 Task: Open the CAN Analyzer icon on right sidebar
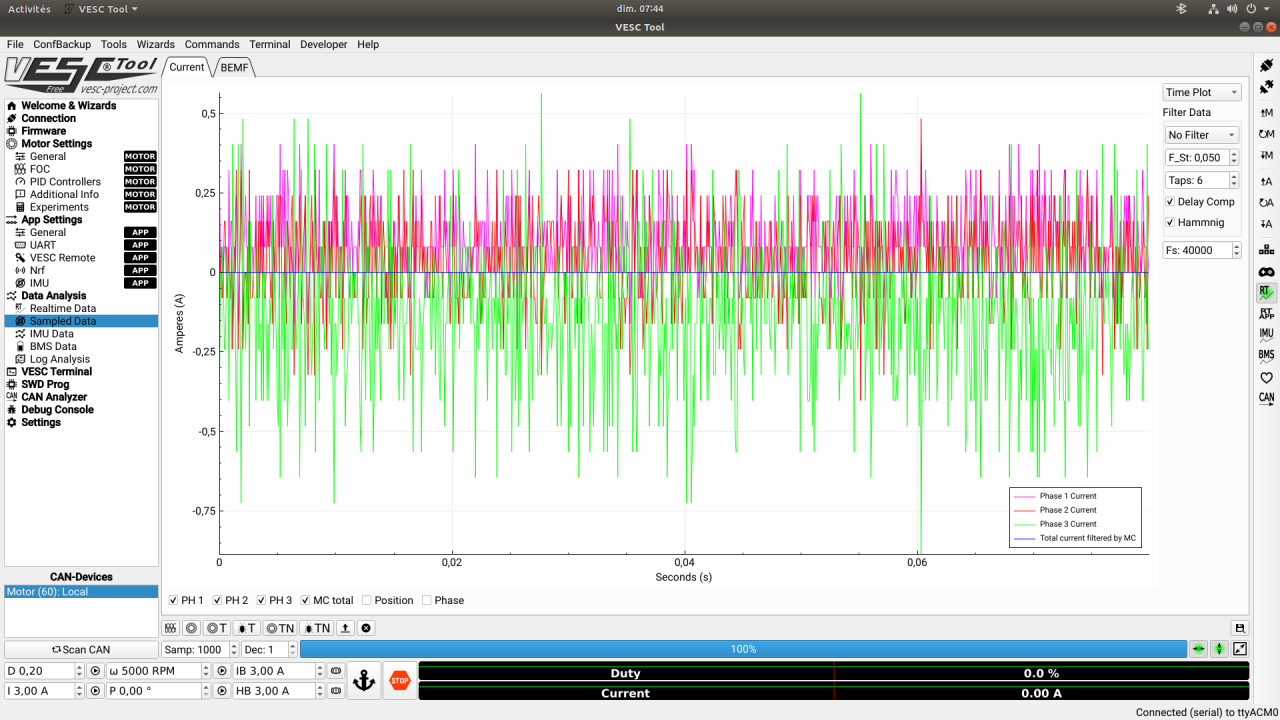point(1266,397)
